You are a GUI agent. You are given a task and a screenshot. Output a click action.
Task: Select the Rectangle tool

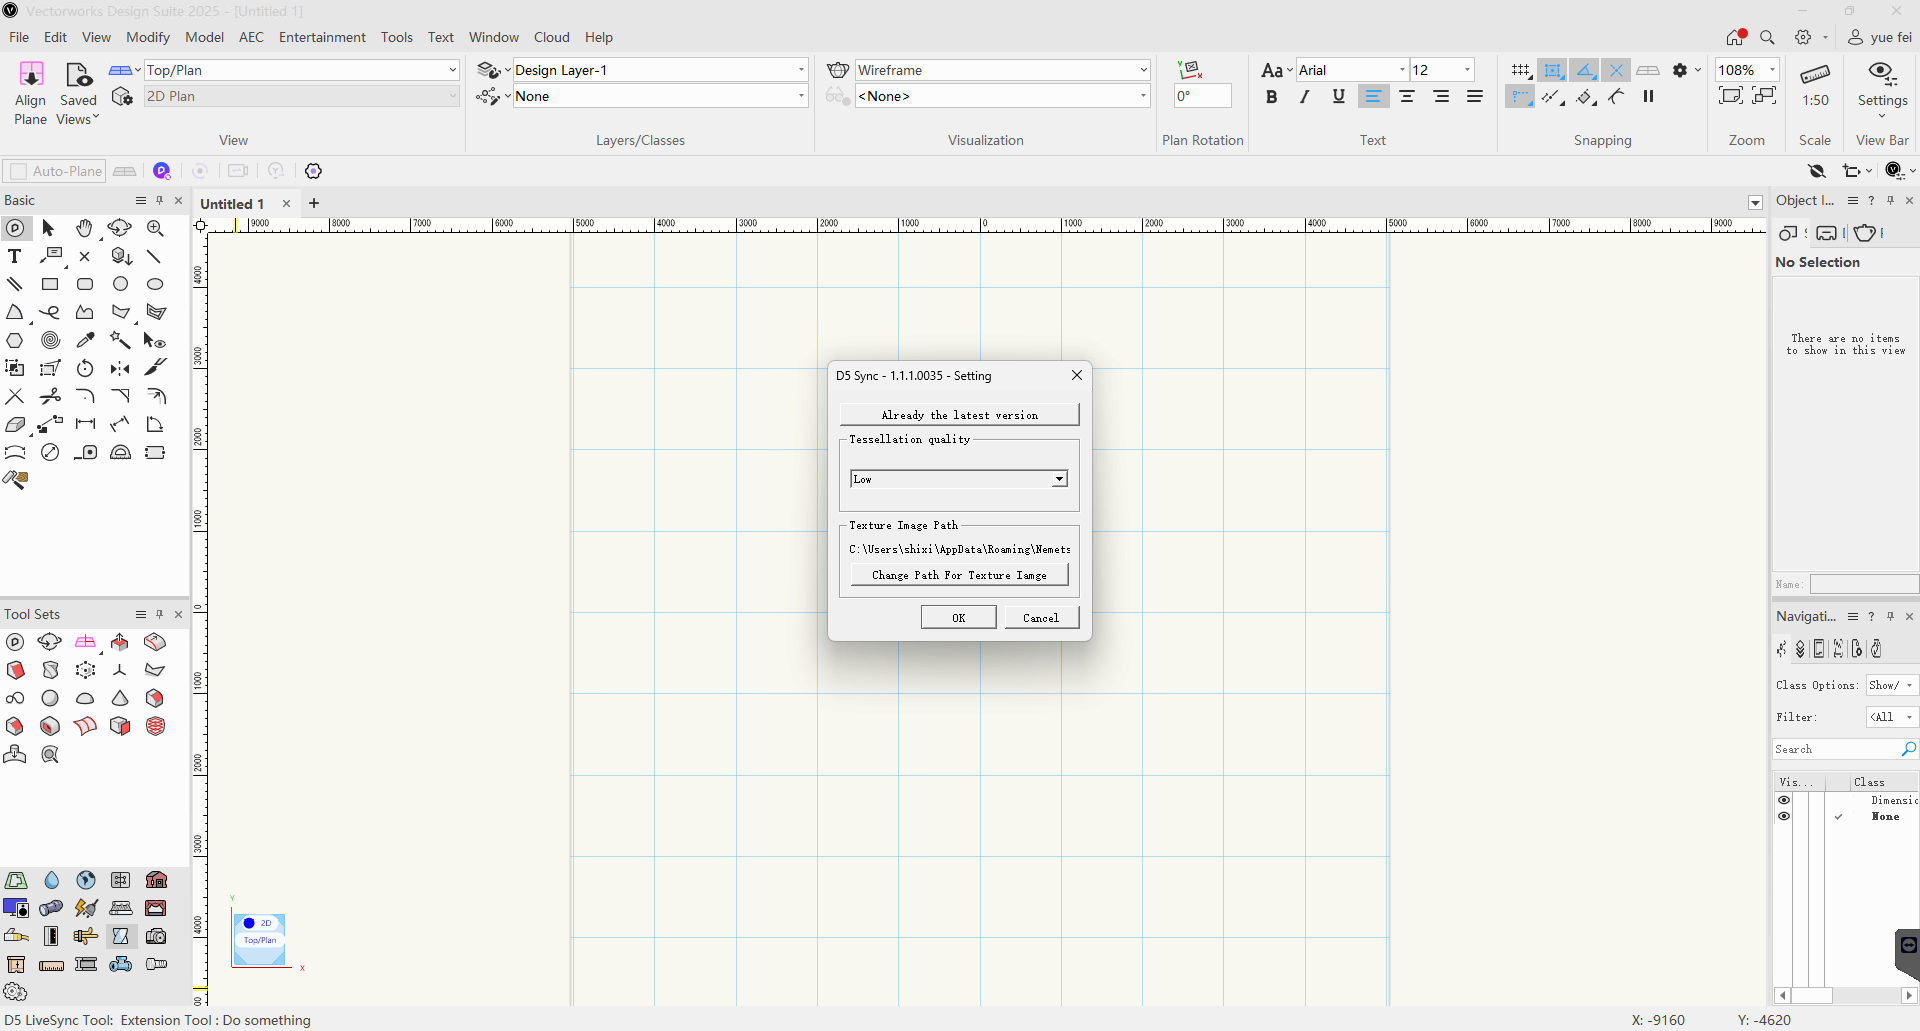coord(50,285)
